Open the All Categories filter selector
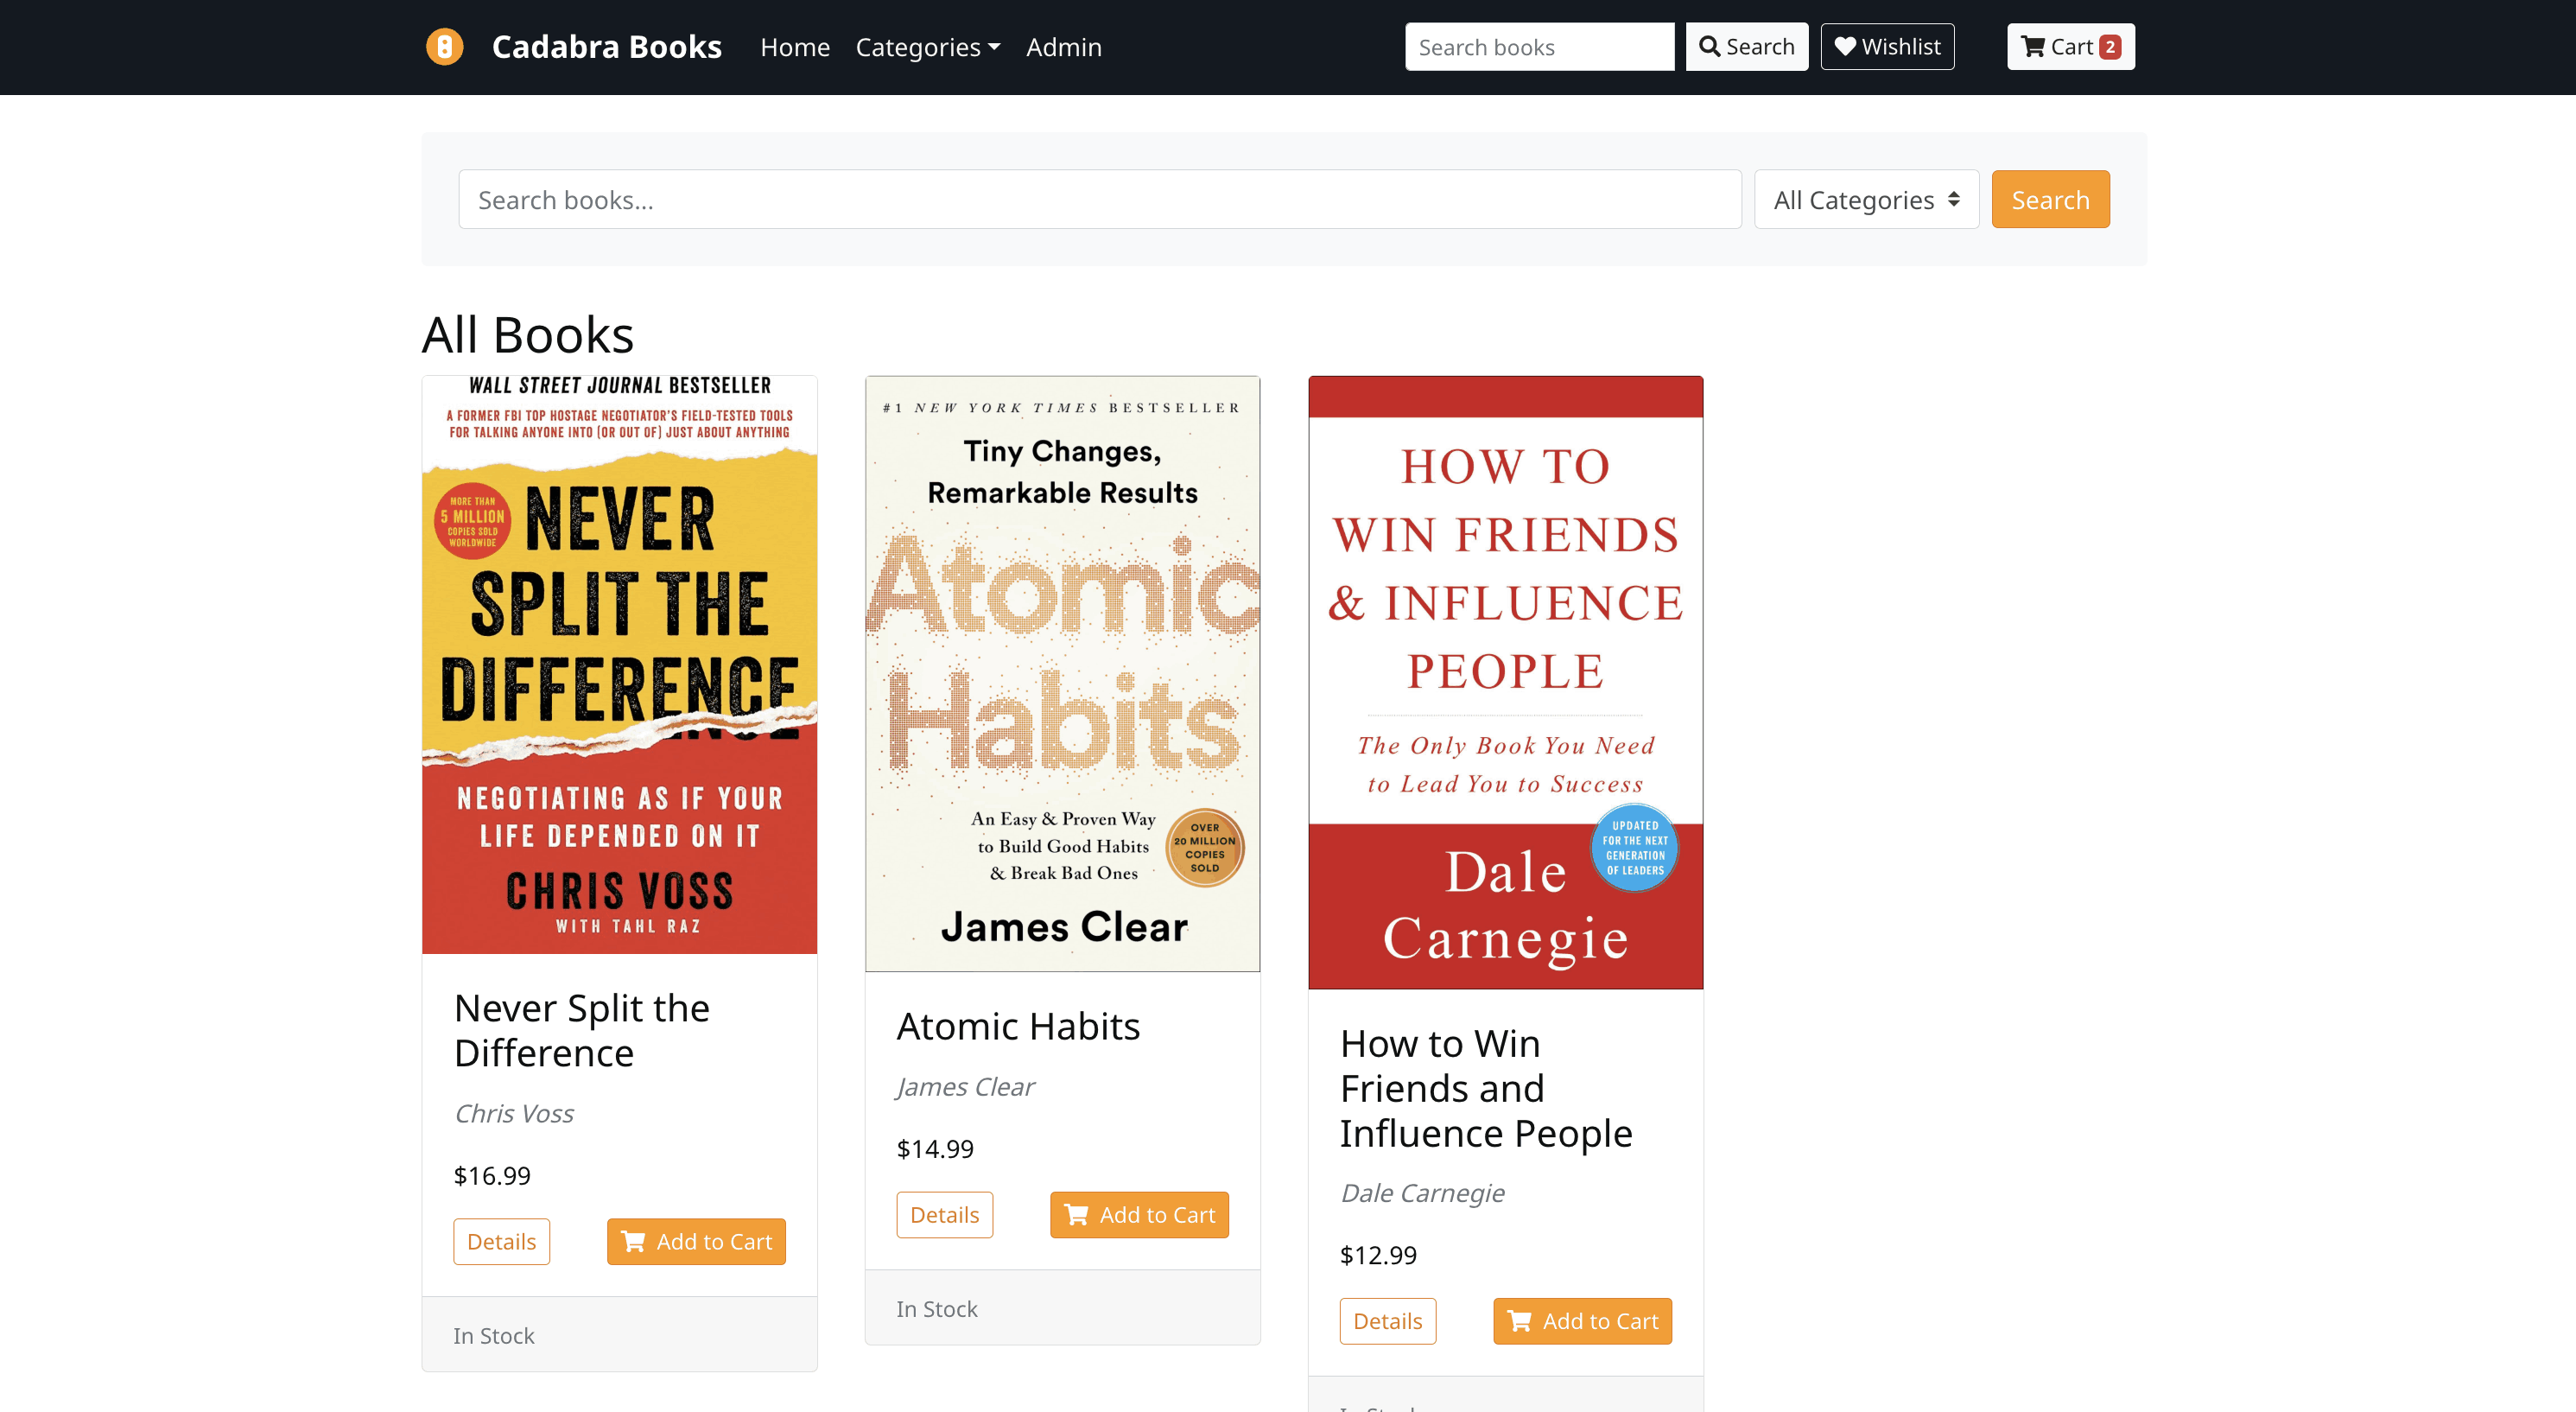The width and height of the screenshot is (2576, 1412). coord(1866,199)
